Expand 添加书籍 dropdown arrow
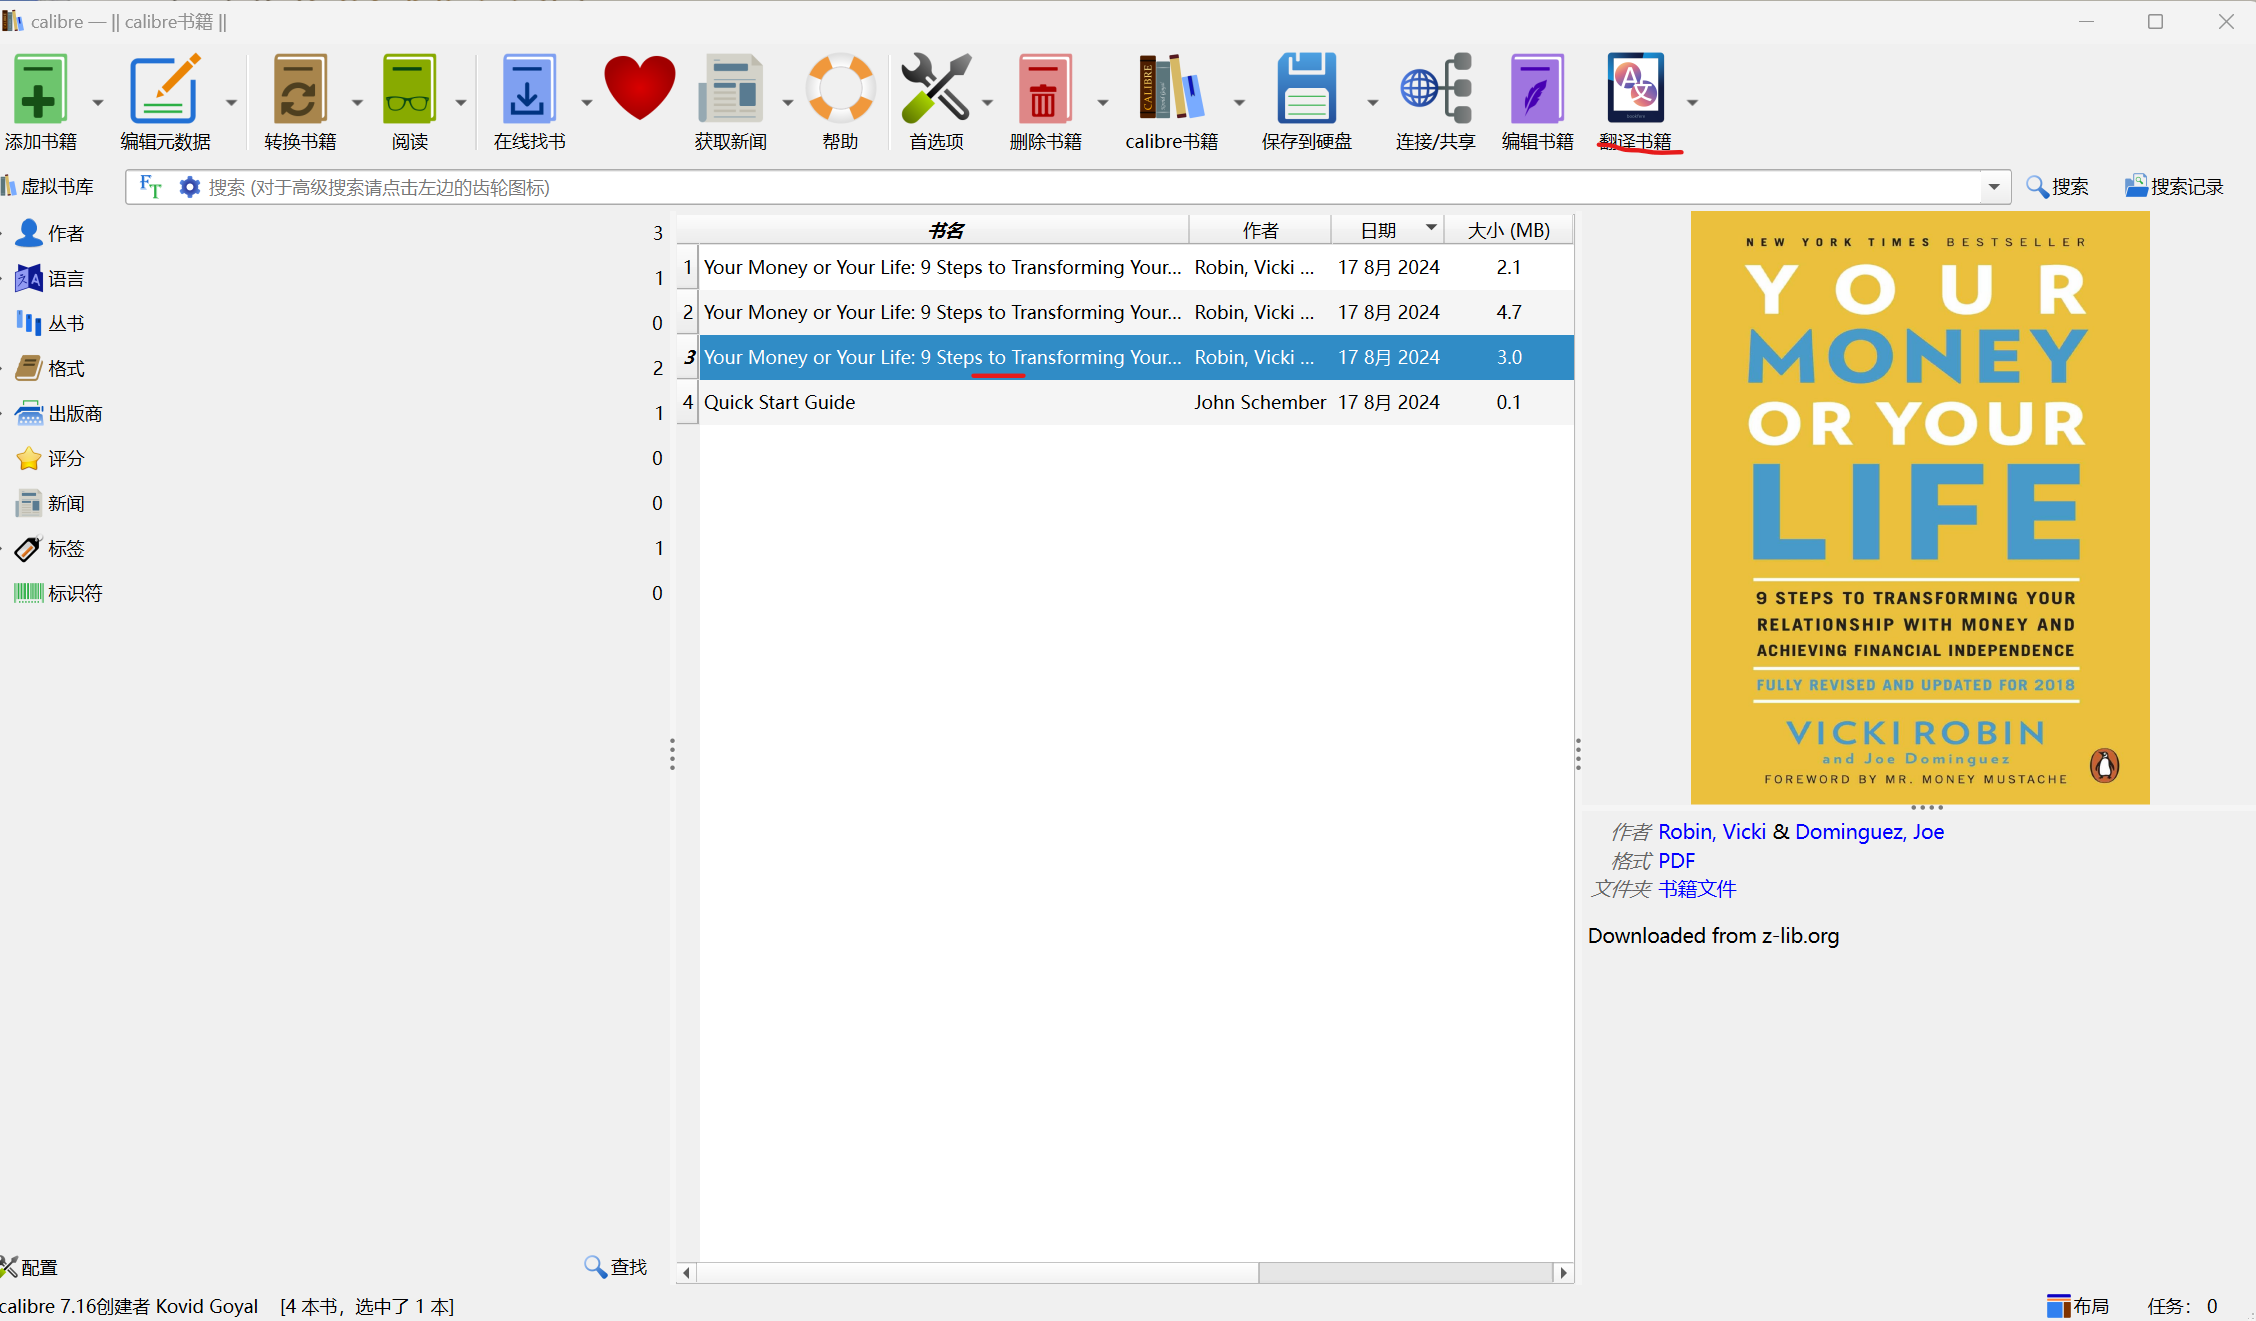Screen dimensions: 2256x1321 click(97, 102)
